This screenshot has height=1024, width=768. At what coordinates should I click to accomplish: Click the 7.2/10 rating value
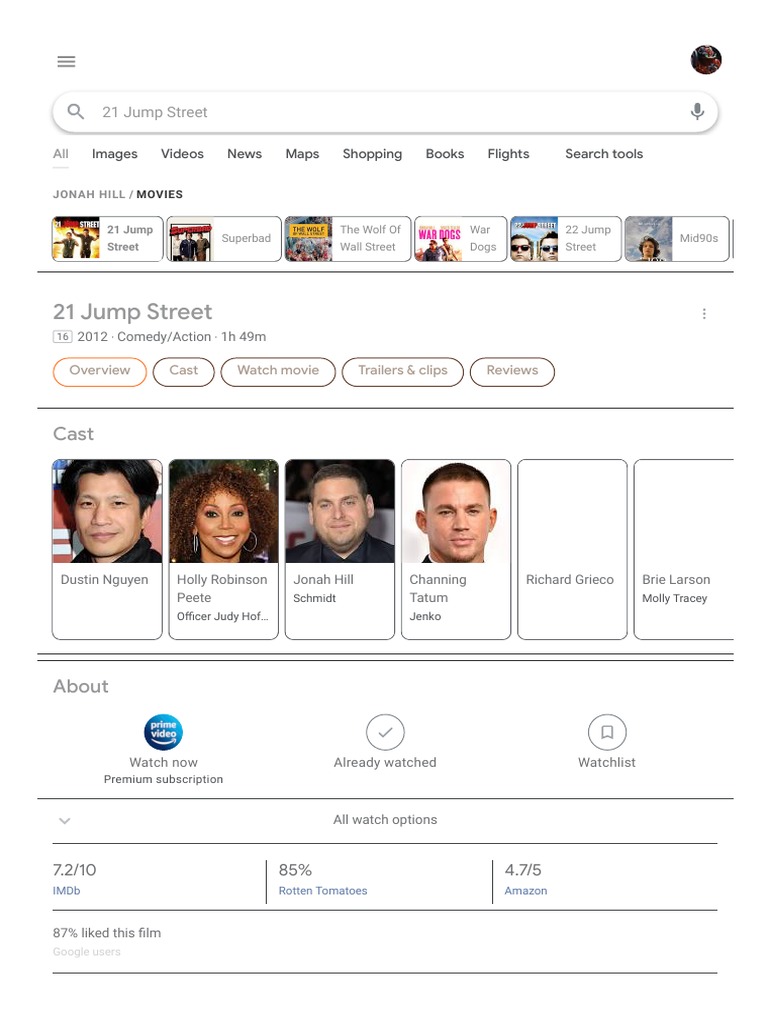coord(74,871)
